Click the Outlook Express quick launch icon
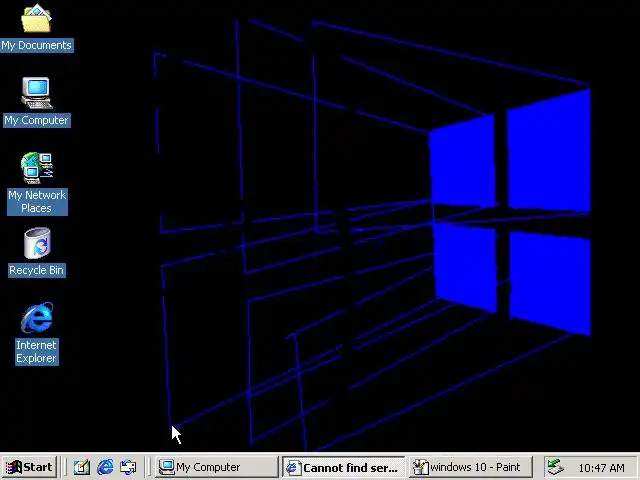This screenshot has height=480, width=640. 128,467
